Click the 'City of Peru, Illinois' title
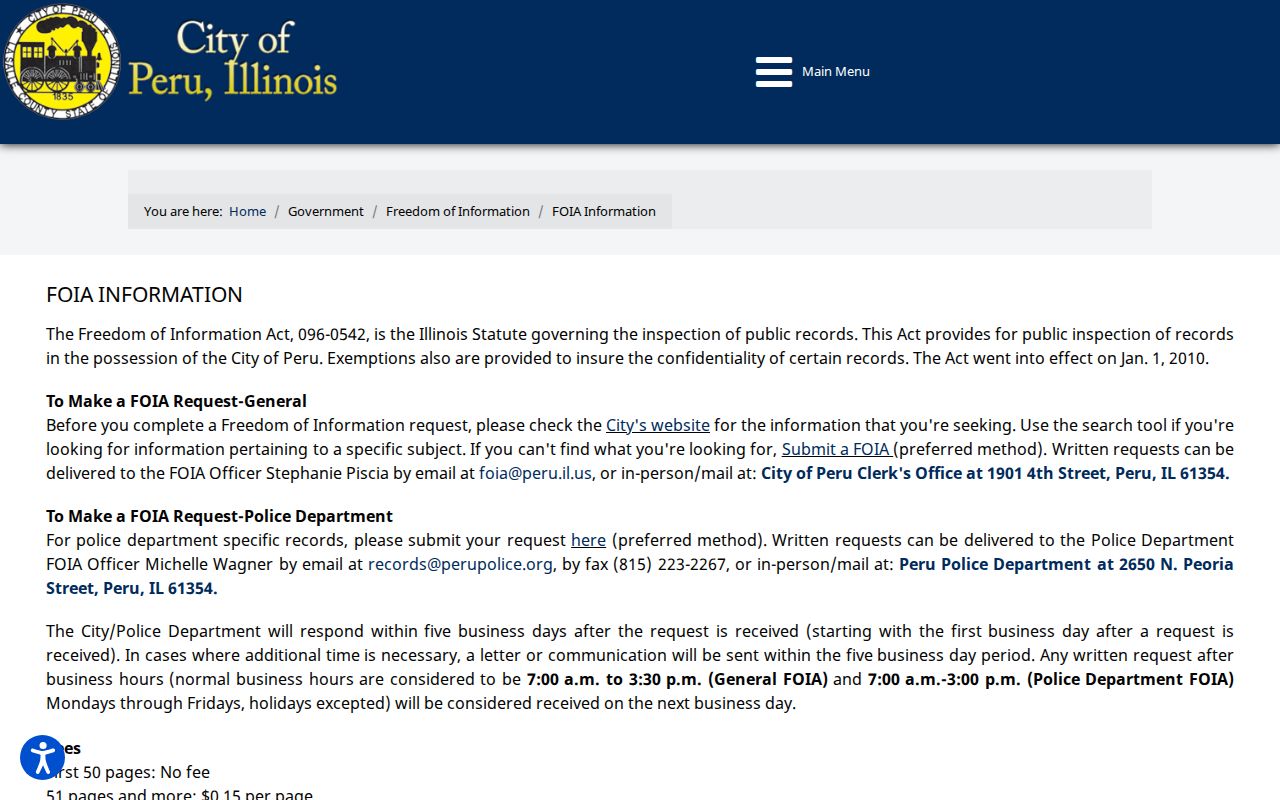The height and width of the screenshot is (800, 1280). (x=232, y=60)
